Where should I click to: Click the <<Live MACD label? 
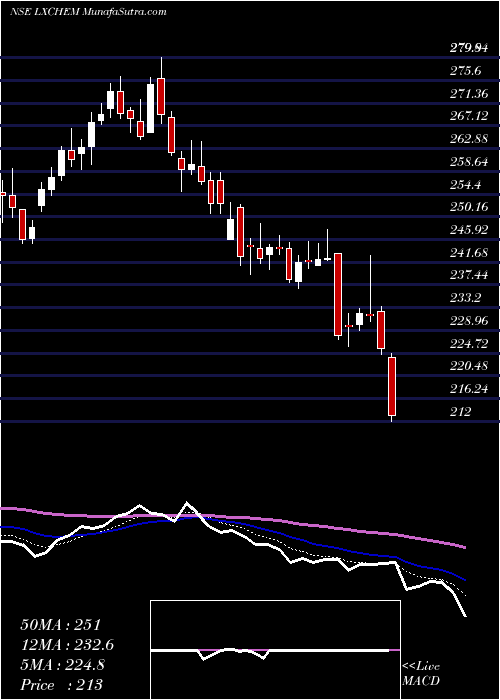(x=421, y=674)
